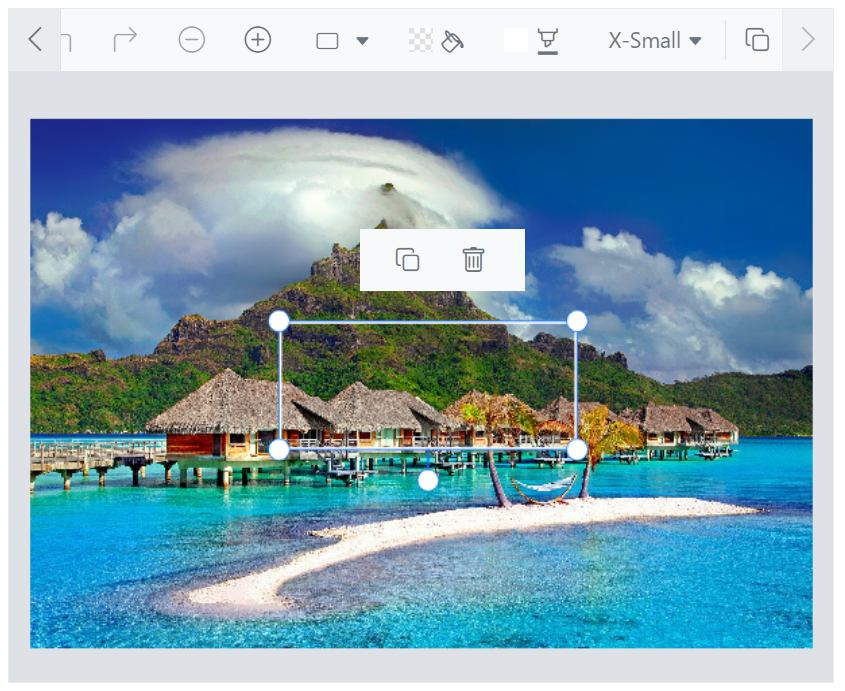Viewport: 845px width, 691px height.
Task: Click the transparent fill color swatch
Action: (x=421, y=40)
